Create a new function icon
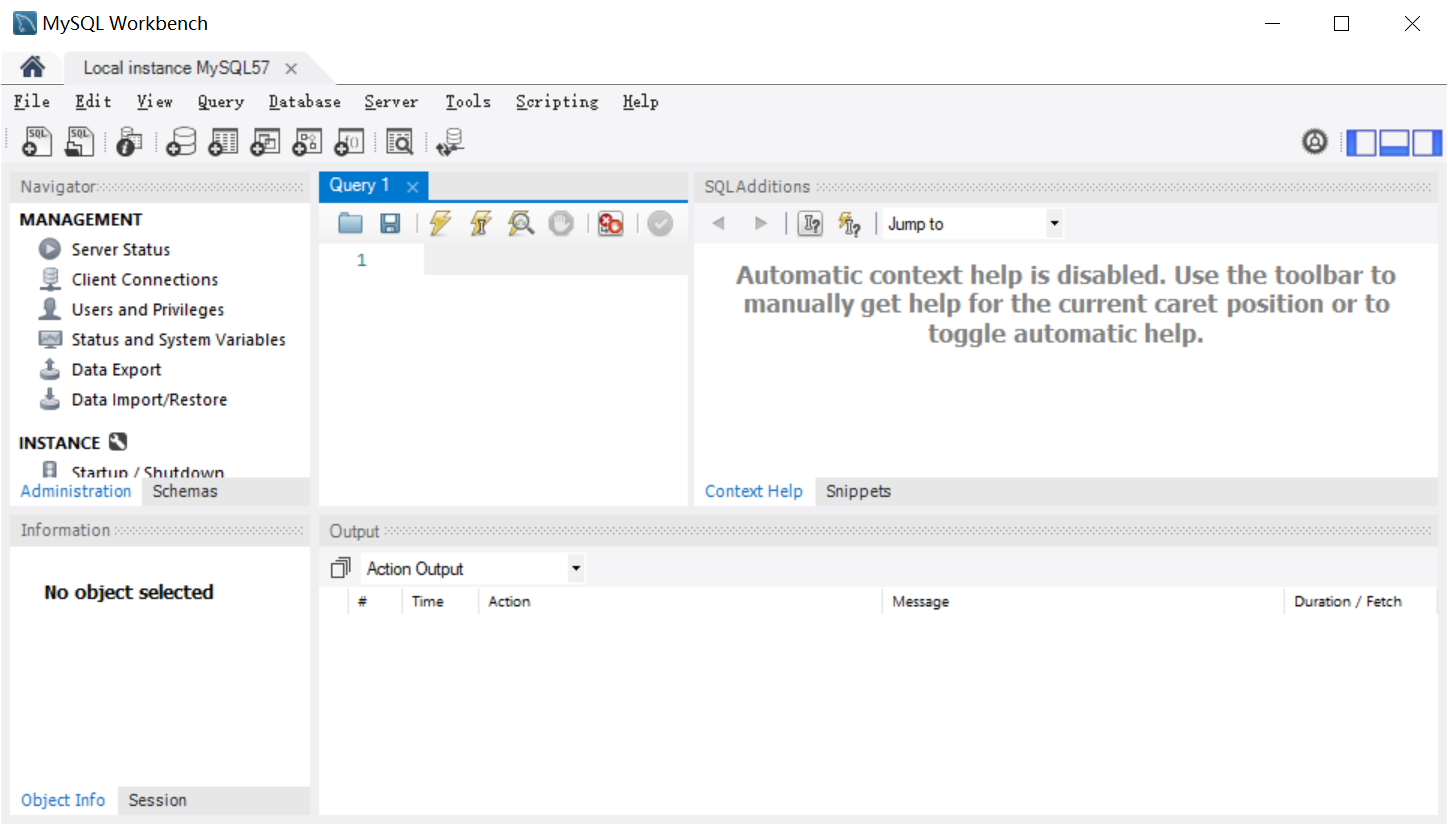 pos(349,142)
